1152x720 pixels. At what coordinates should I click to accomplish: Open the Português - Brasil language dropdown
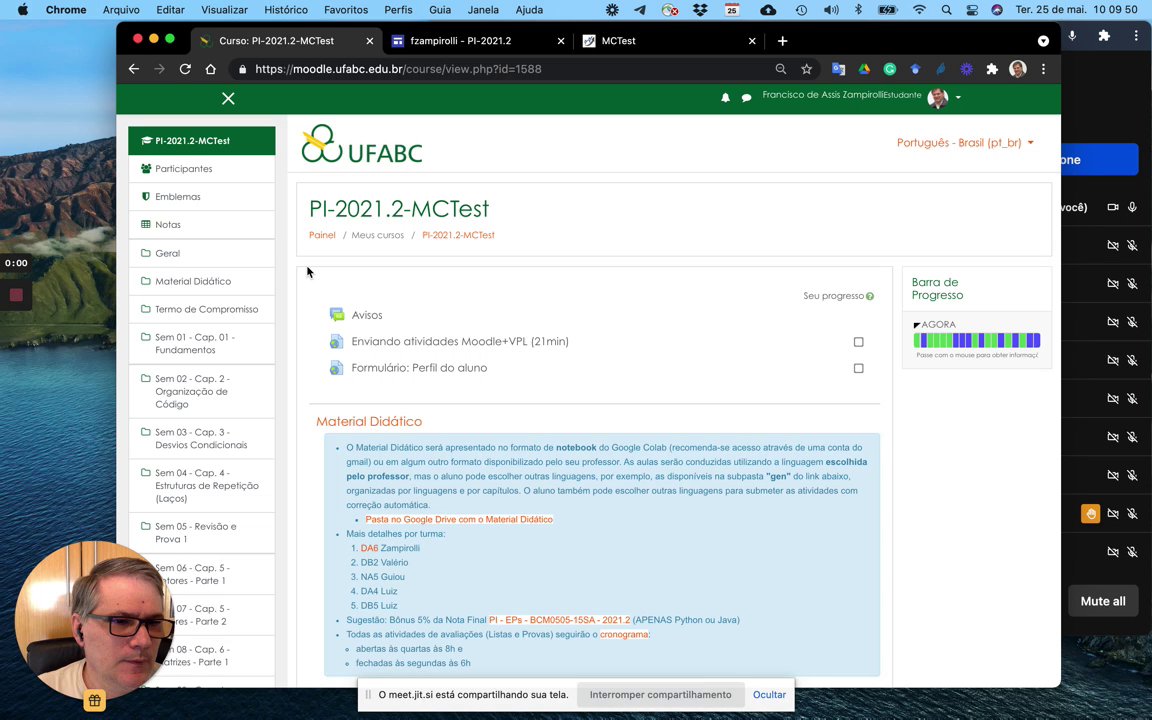click(x=965, y=143)
